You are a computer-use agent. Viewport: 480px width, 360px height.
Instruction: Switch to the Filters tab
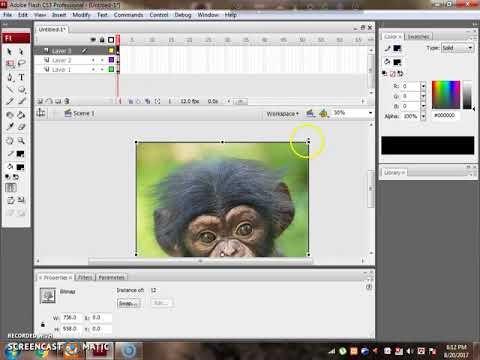click(85, 277)
